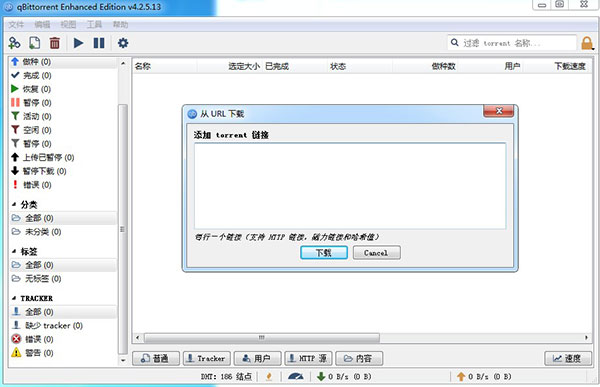Click horizontal scrollbar left arrow
Image resolution: width=600 pixels, height=387 pixels.
138,338
